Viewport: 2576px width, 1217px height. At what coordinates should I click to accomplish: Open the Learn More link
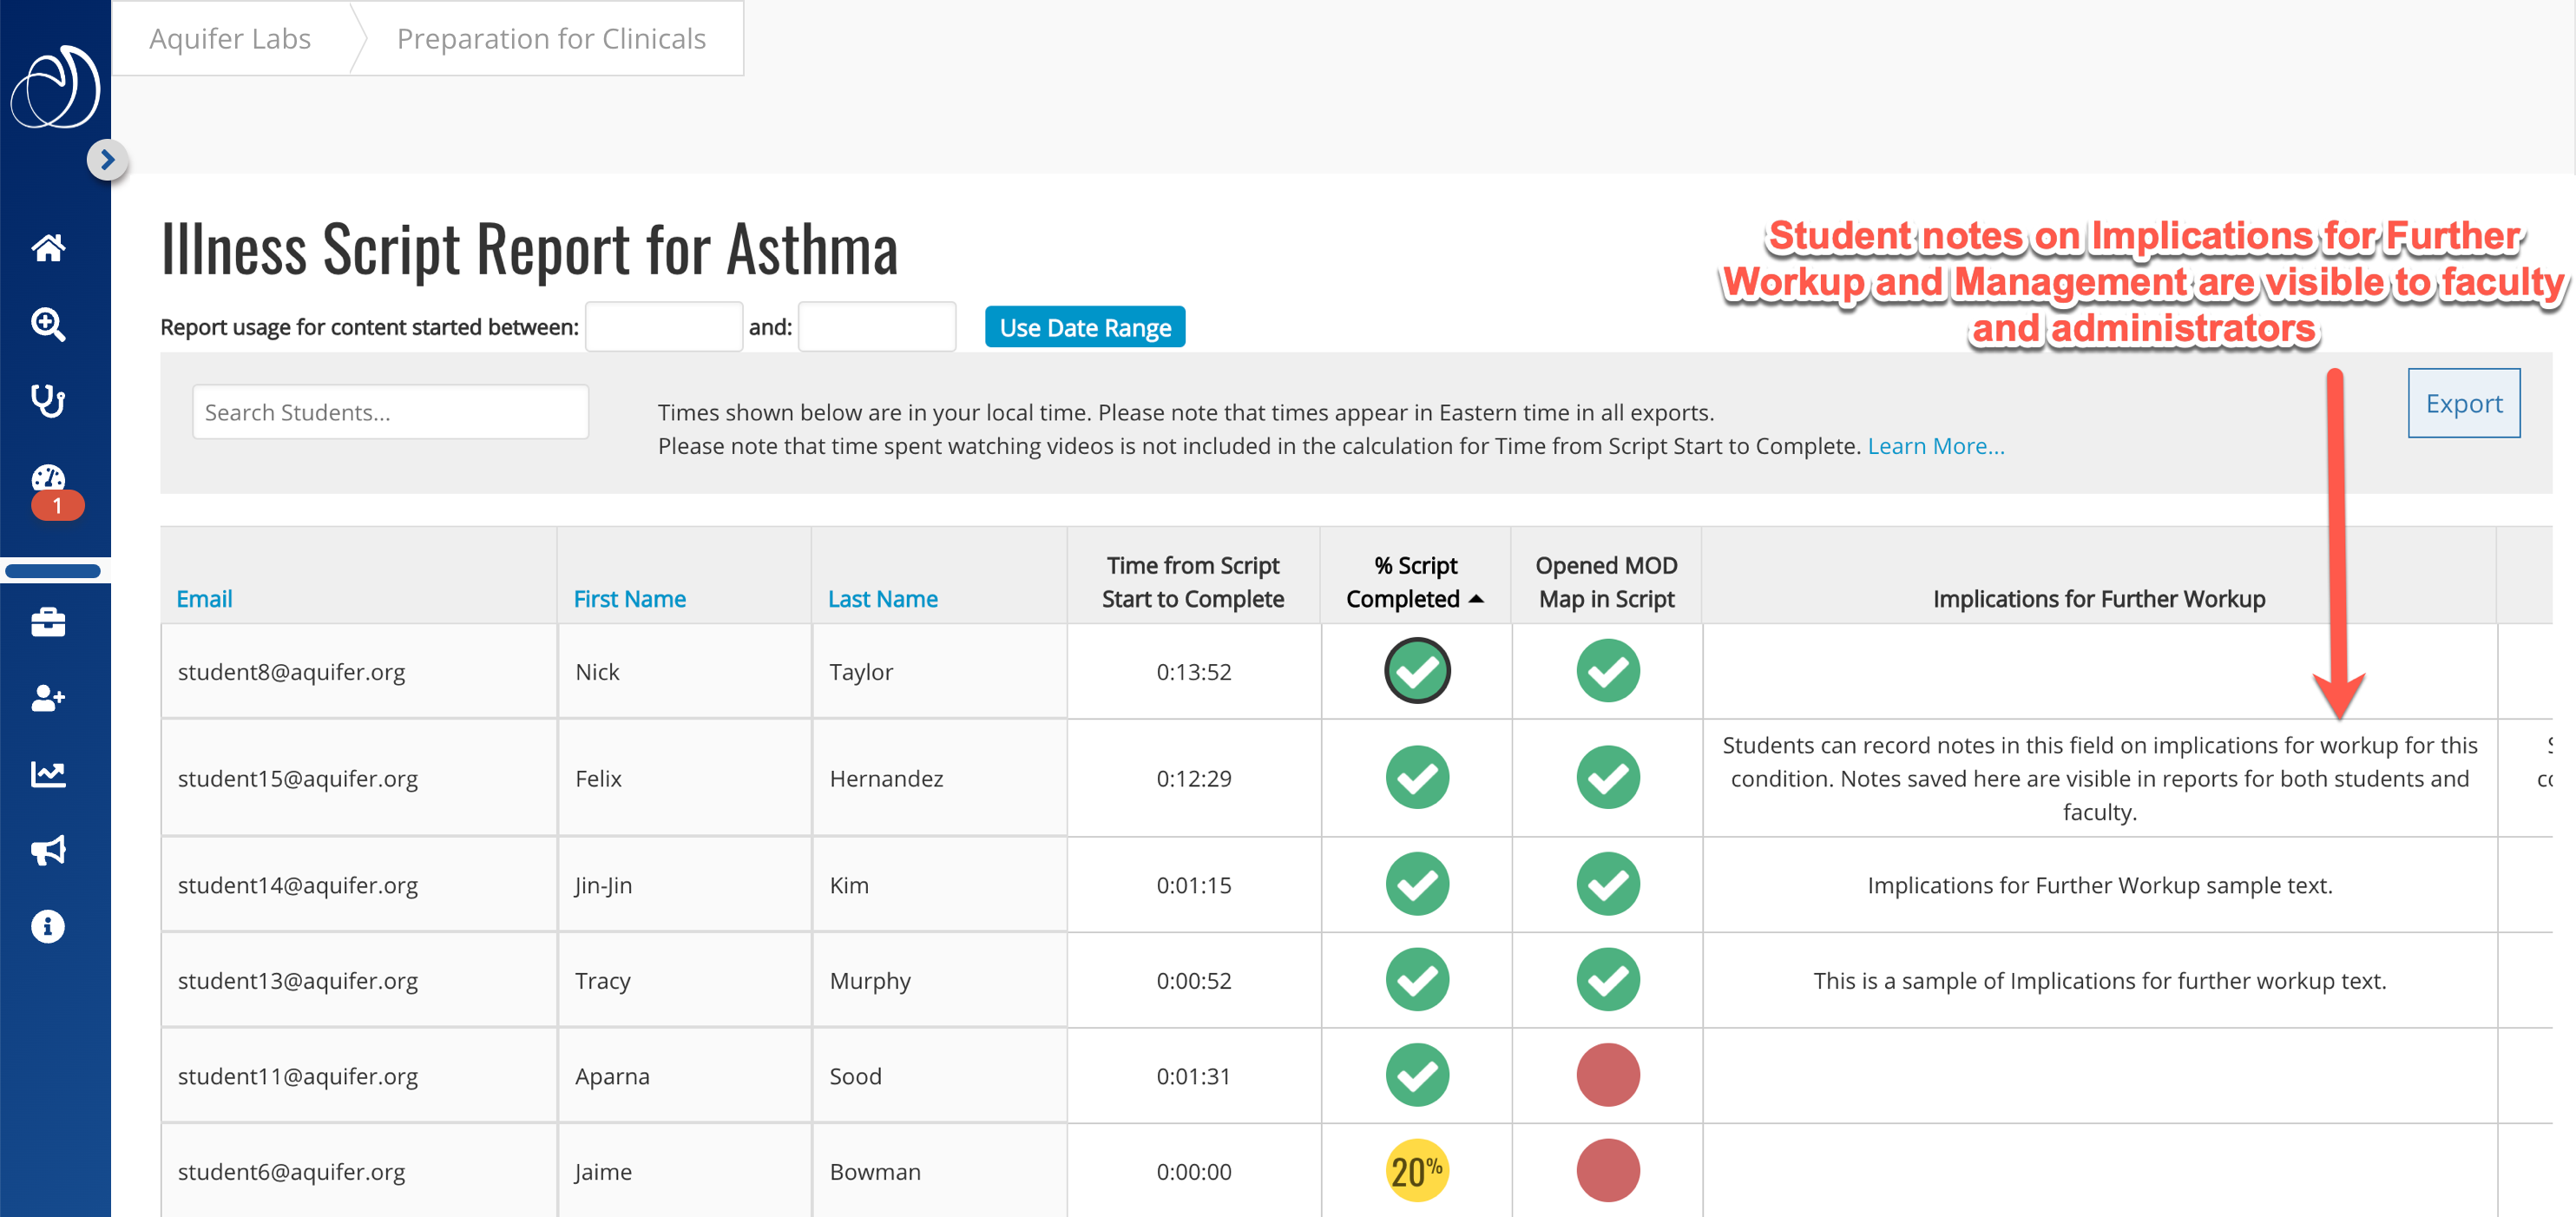1936,446
